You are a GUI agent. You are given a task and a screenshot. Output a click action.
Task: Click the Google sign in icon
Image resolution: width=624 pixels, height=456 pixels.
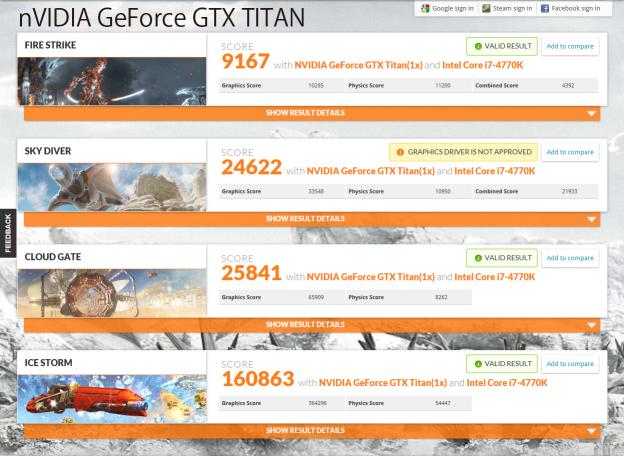coord(425,8)
